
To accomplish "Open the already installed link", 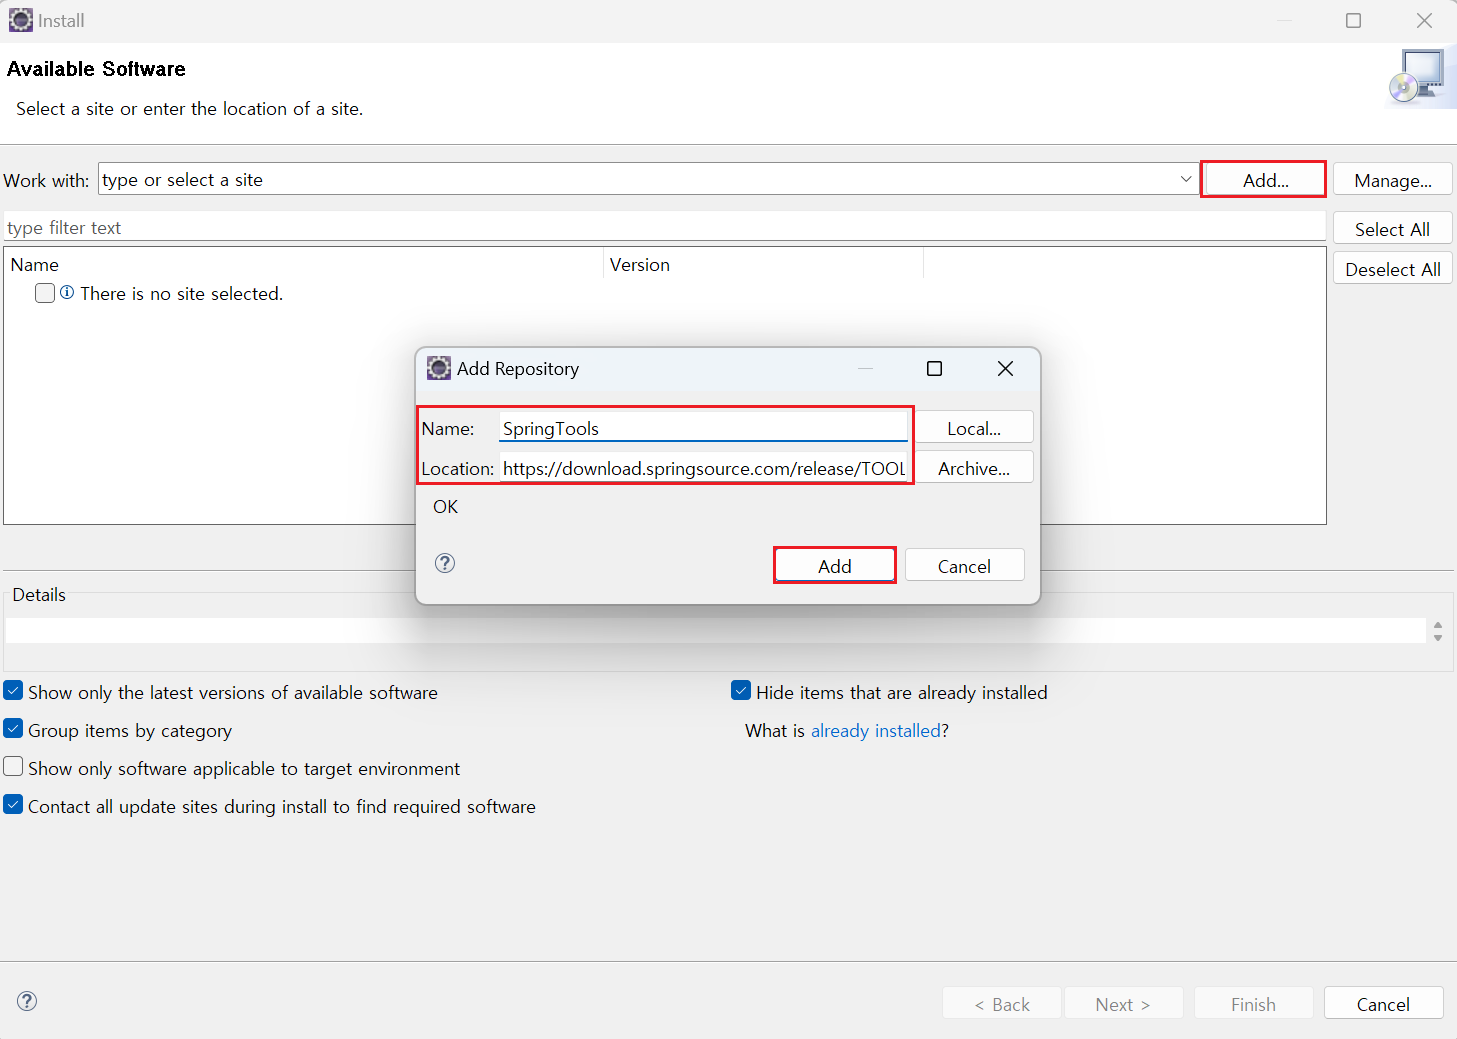I will pos(875,731).
